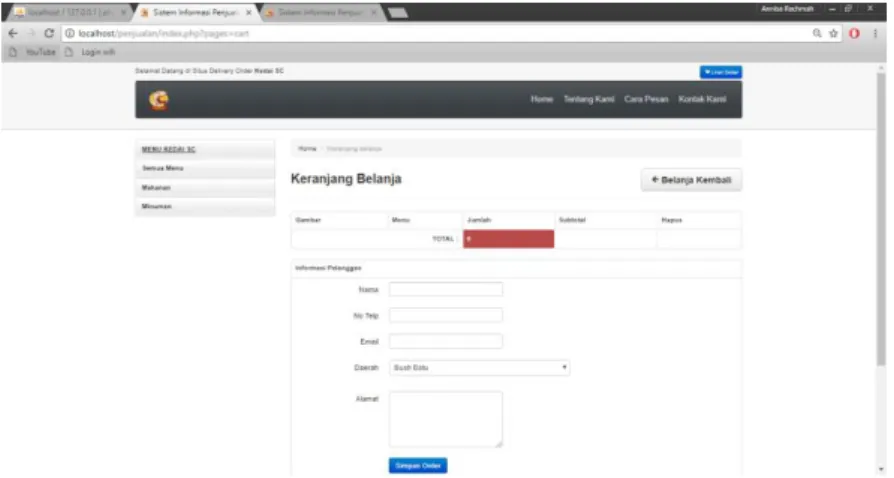The height and width of the screenshot is (478, 894).
Task: Open Cara Pesan in navigation bar
Action: (646, 99)
